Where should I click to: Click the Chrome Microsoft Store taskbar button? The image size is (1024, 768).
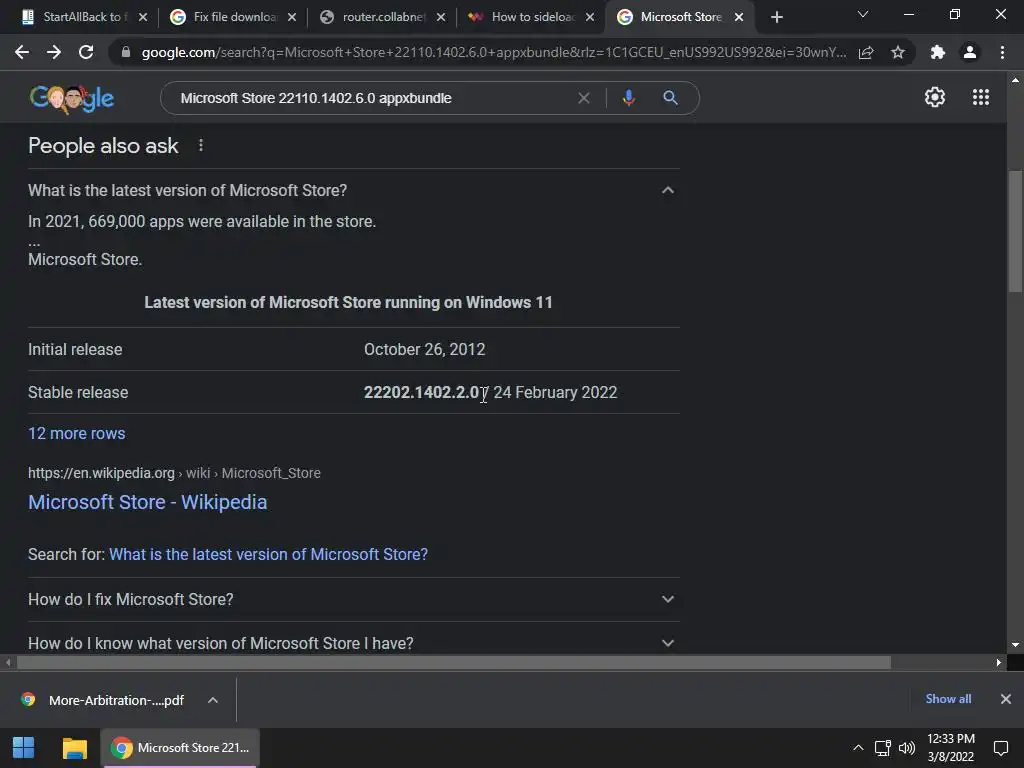click(x=180, y=748)
